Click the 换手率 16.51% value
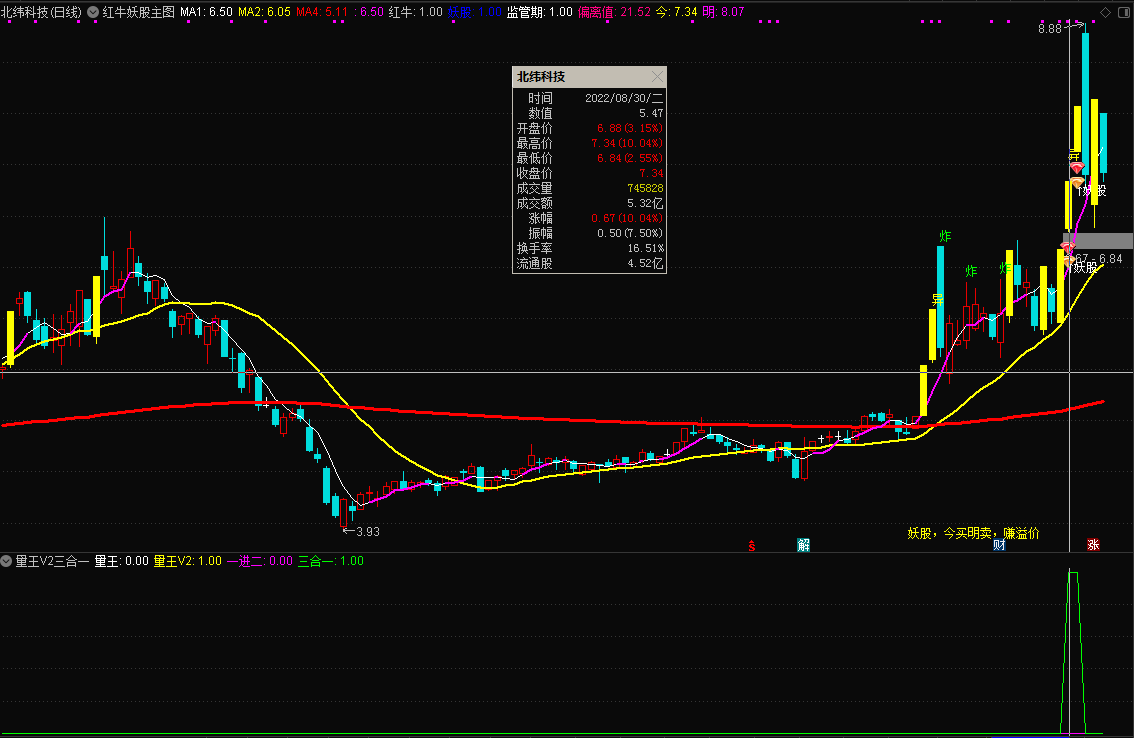 pos(646,248)
